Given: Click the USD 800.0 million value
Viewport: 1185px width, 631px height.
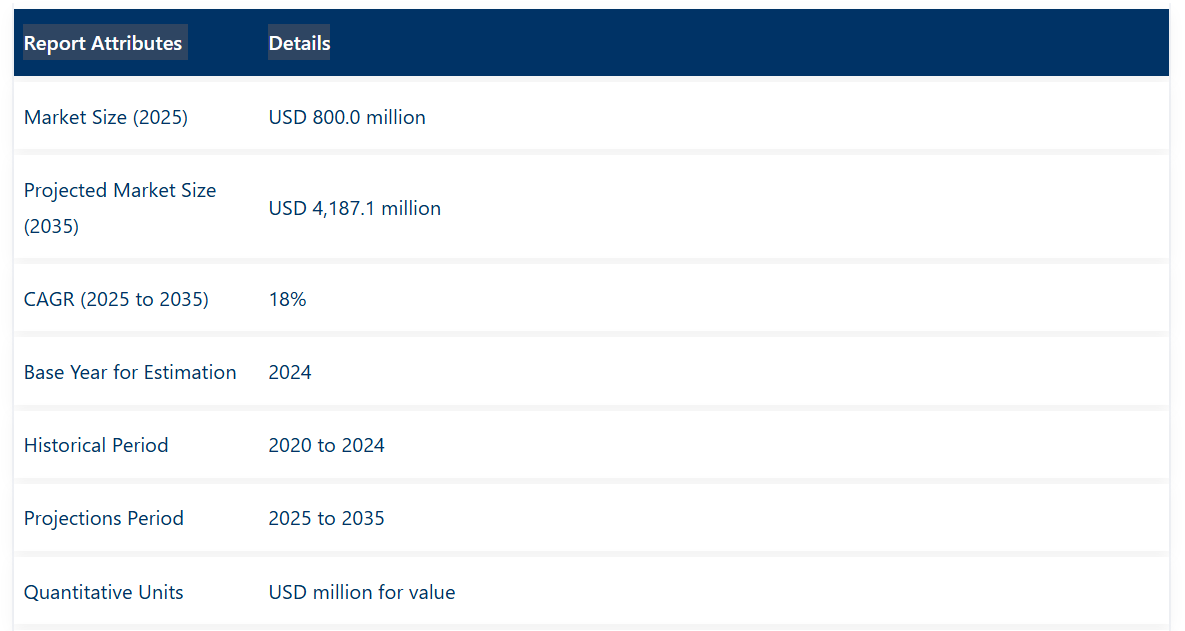Looking at the screenshot, I should click(x=347, y=117).
